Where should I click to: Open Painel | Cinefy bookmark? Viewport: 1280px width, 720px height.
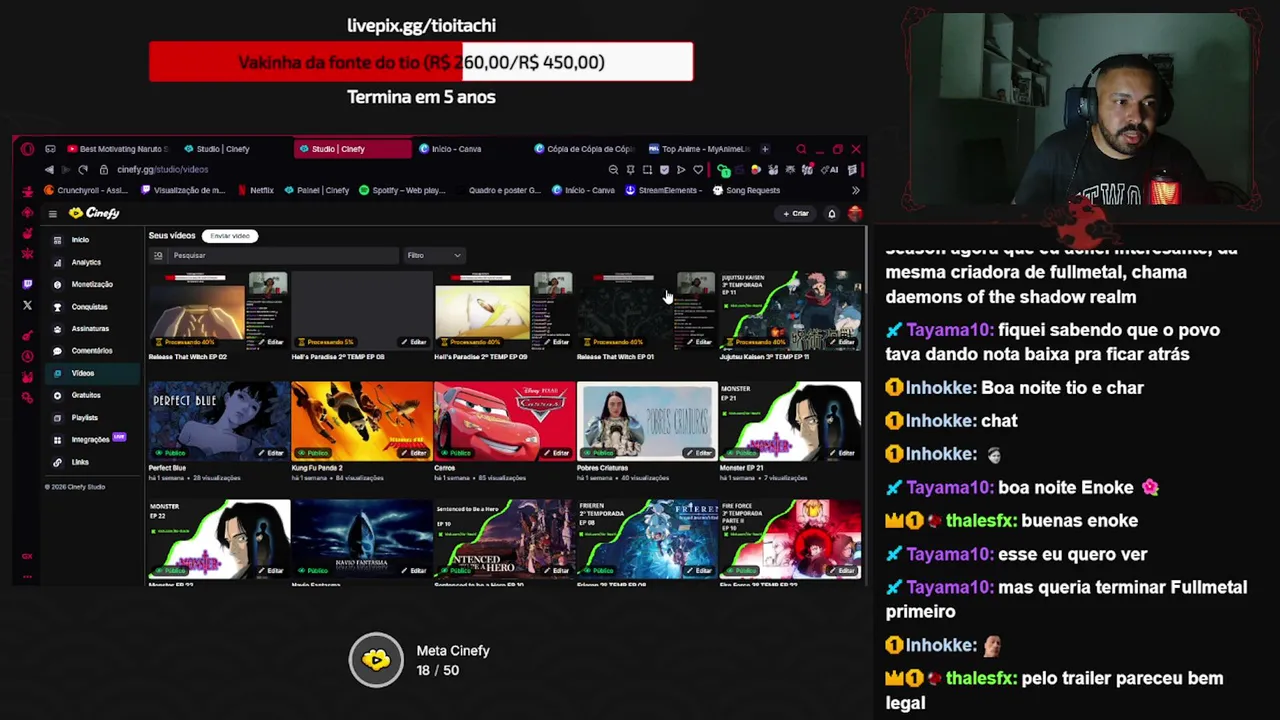pyautogui.click(x=316, y=190)
